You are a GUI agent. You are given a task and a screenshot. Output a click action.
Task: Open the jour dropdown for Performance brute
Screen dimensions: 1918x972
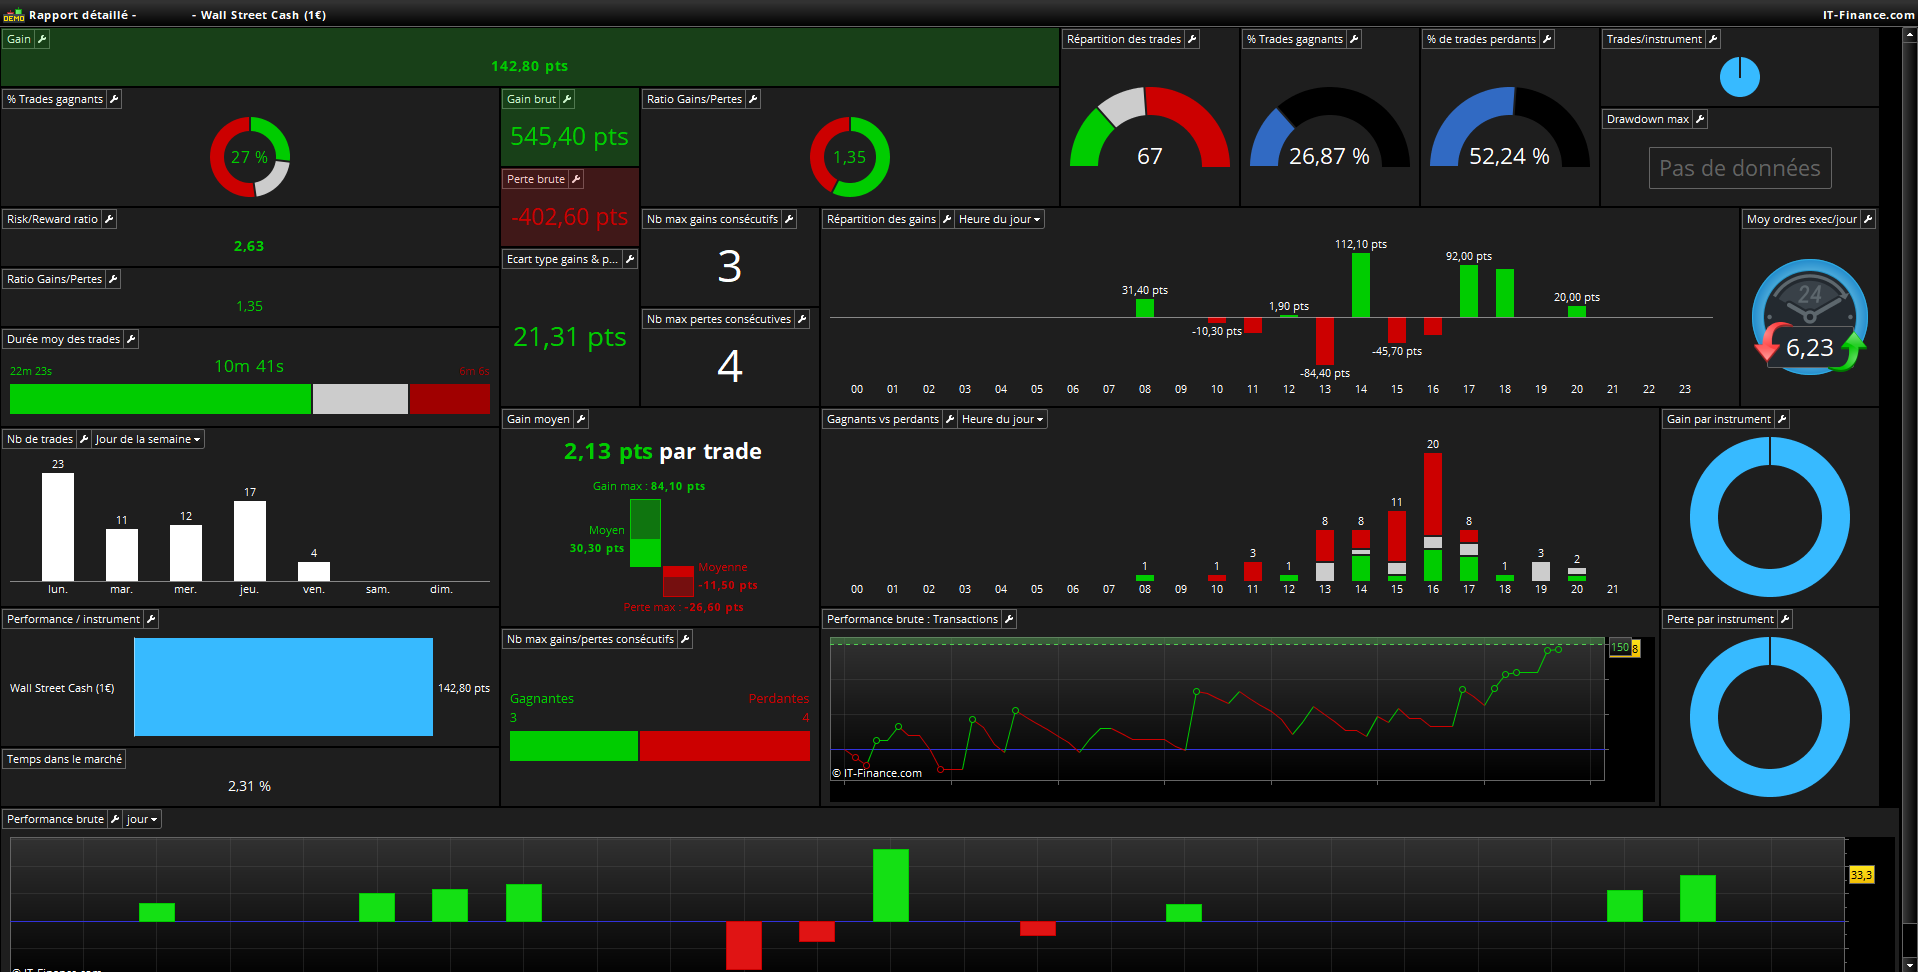coord(142,819)
